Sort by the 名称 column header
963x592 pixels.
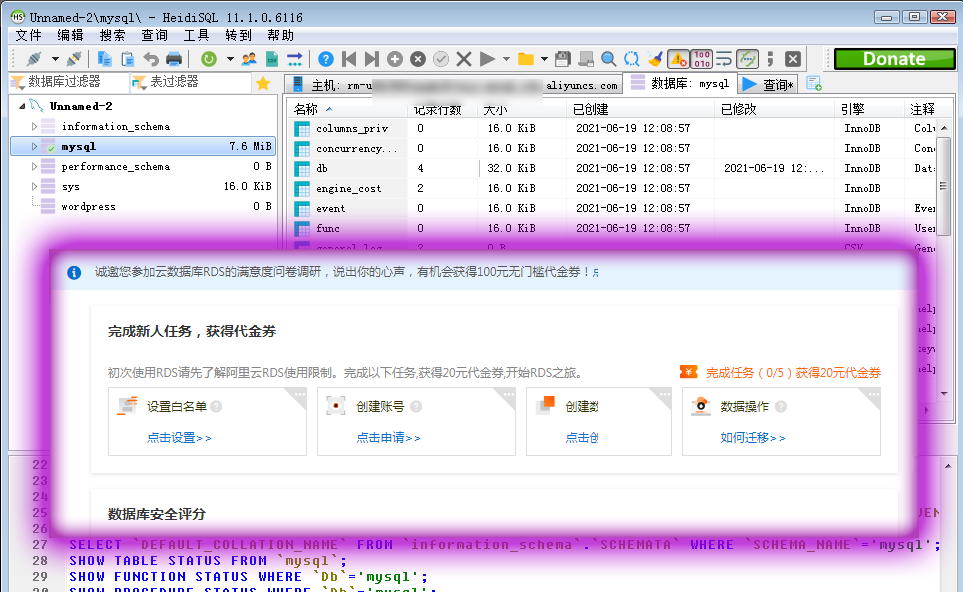(306, 109)
